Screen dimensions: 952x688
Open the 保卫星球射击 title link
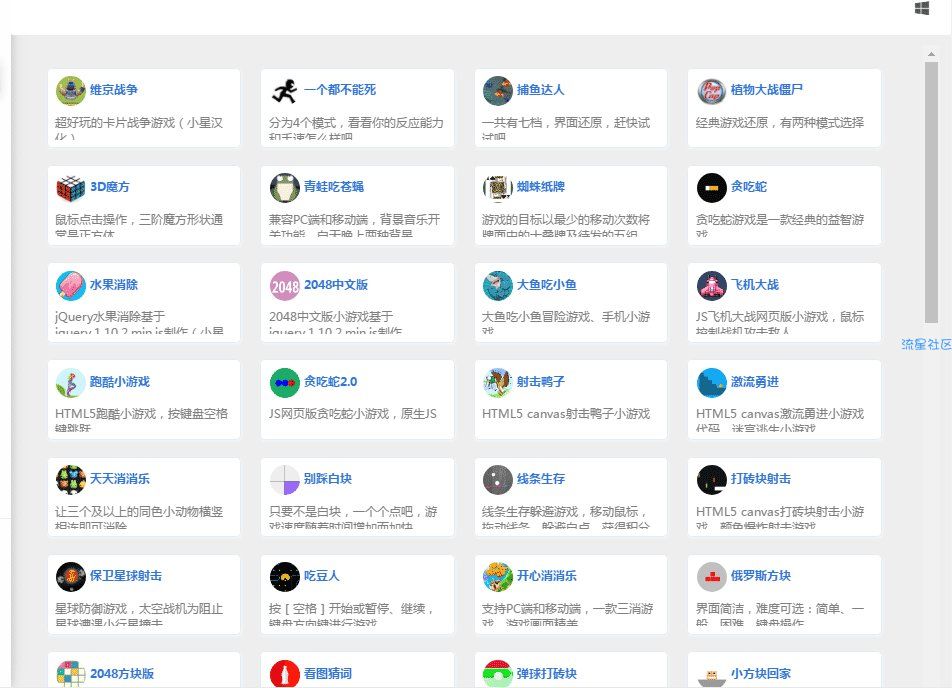(126, 576)
